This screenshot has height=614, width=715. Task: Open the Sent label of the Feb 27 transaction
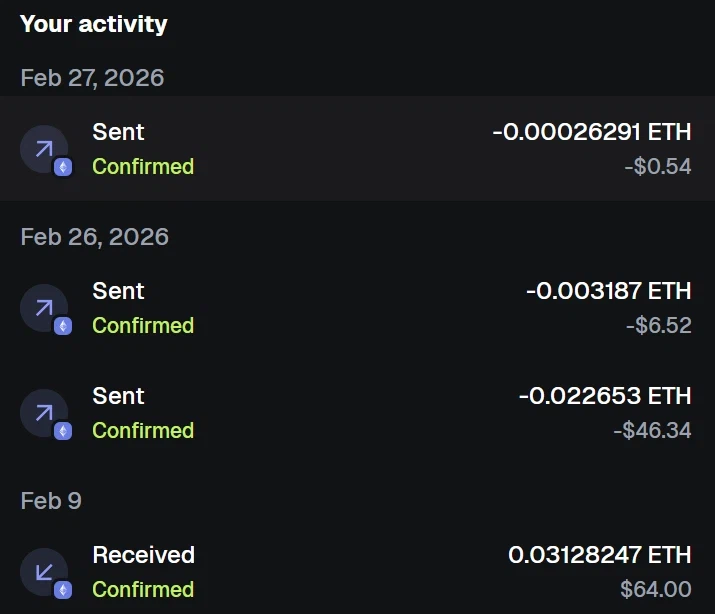click(118, 132)
